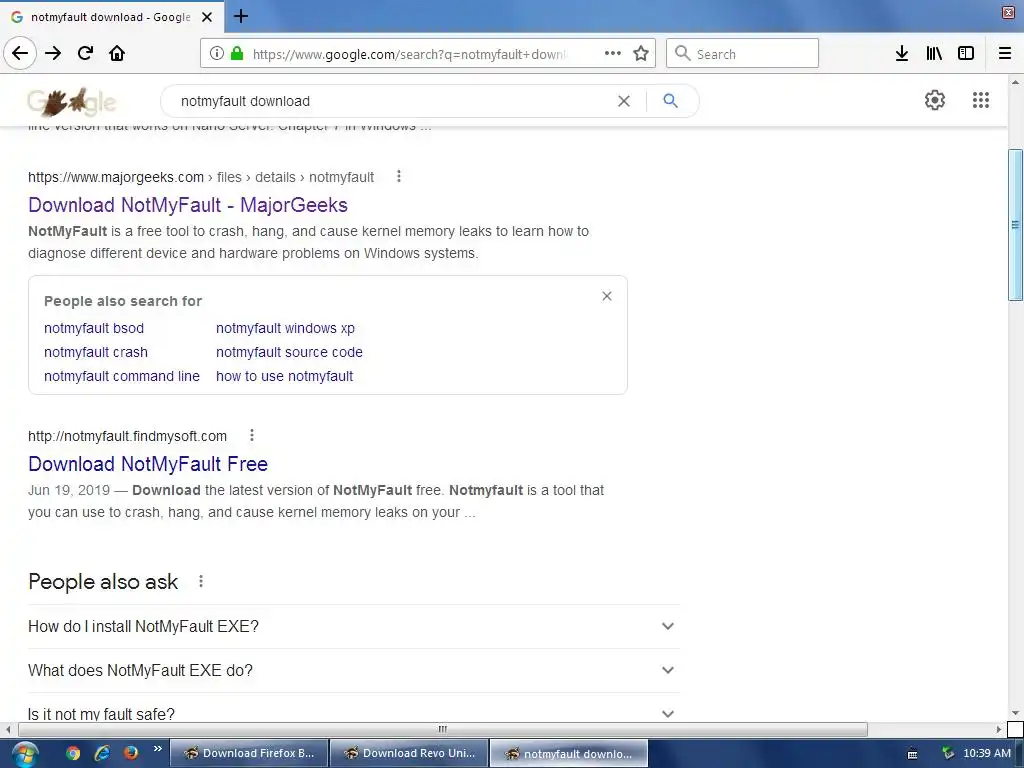This screenshot has height=768, width=1024.
Task: Dismiss the People also search for box
Action: point(607,296)
